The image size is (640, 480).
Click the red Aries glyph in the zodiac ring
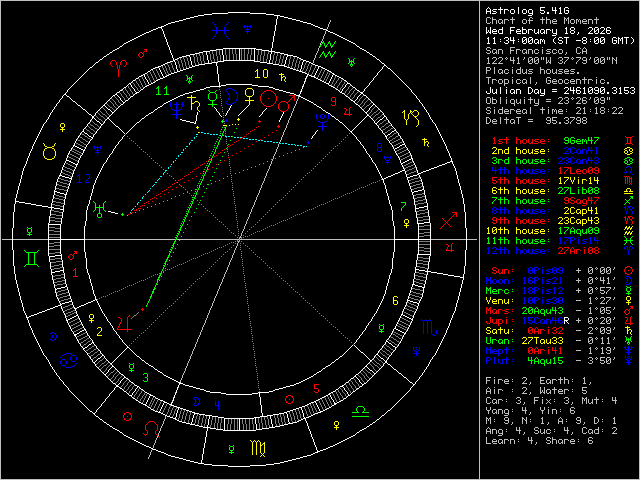(x=119, y=68)
